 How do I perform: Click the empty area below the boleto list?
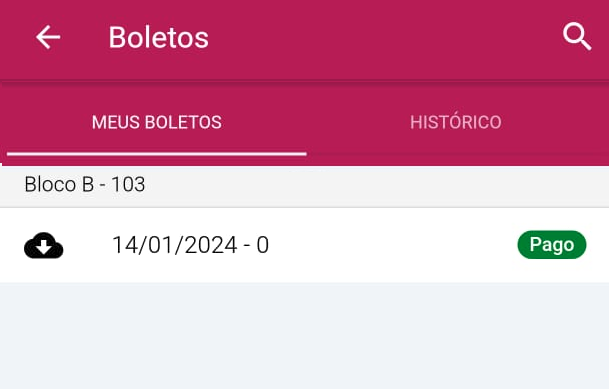tap(304, 336)
